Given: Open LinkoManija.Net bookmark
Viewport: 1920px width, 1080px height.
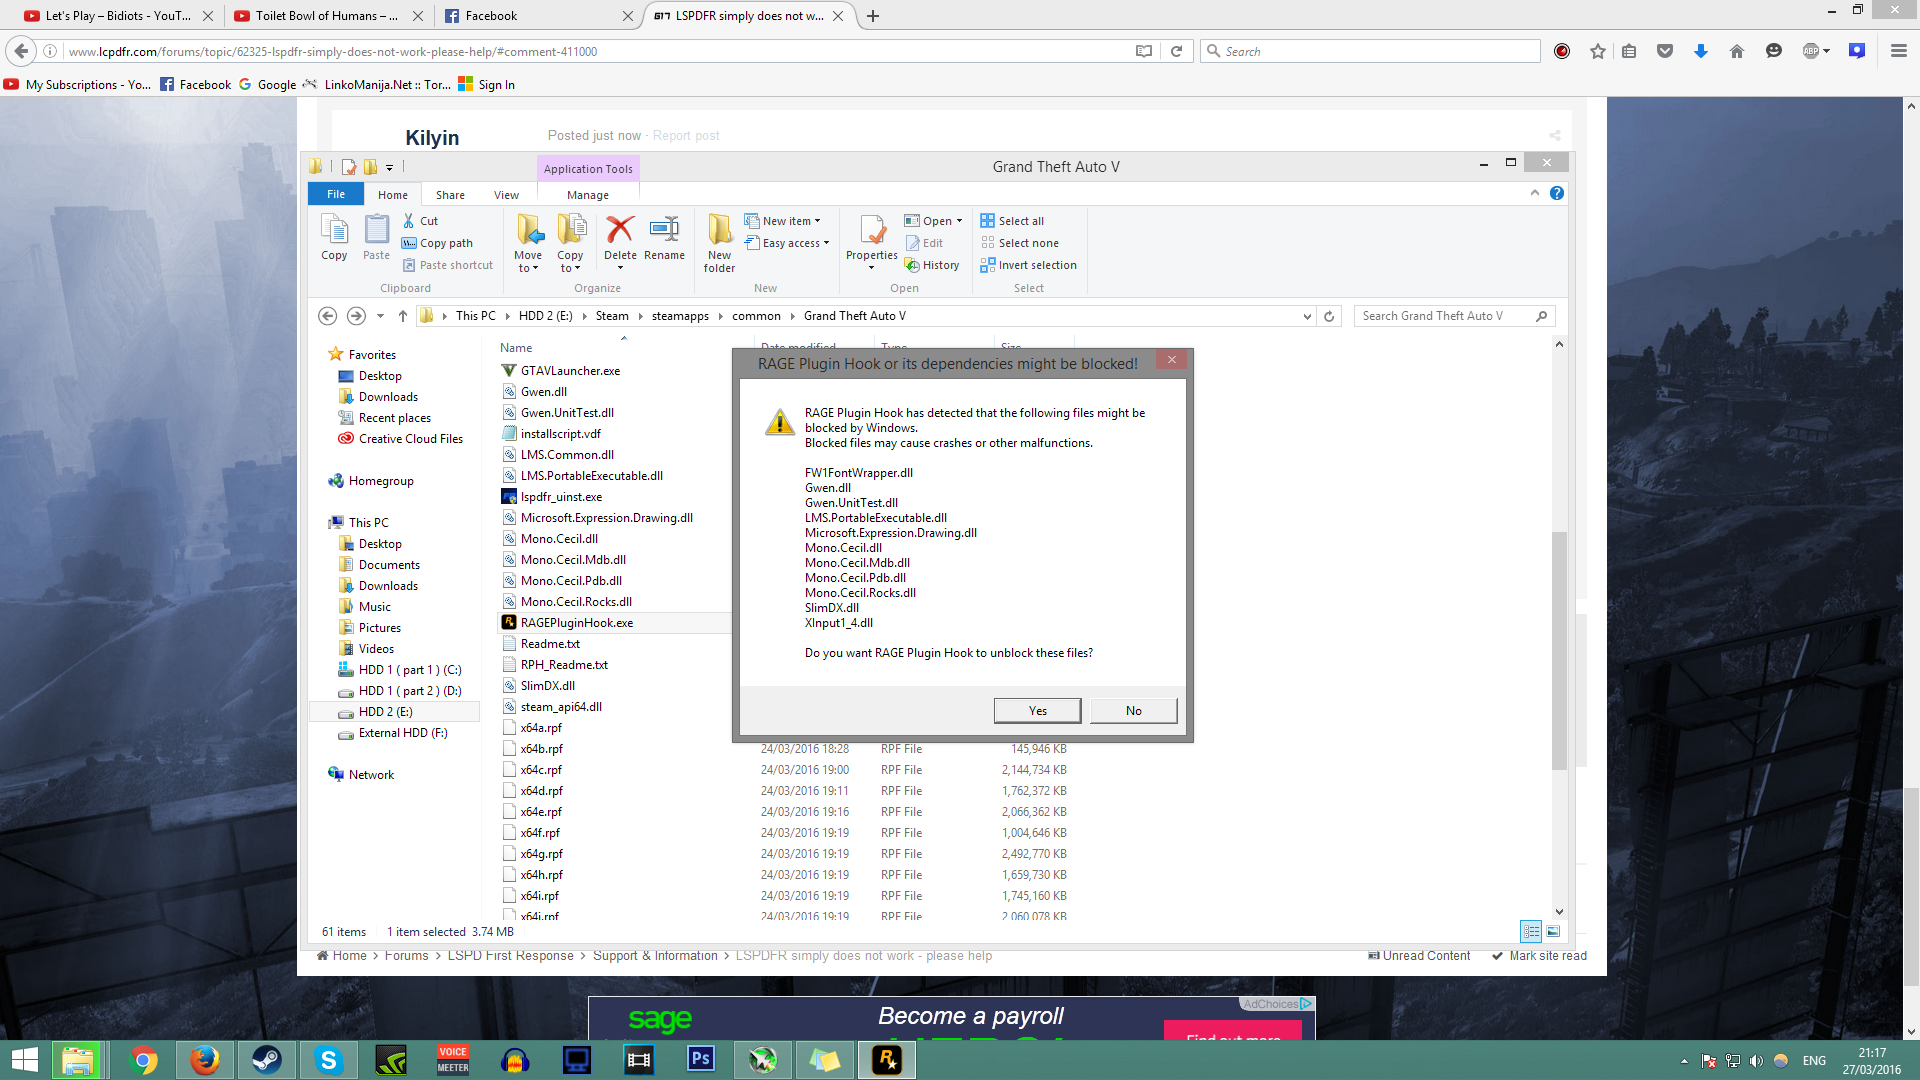Looking at the screenshot, I should (385, 85).
